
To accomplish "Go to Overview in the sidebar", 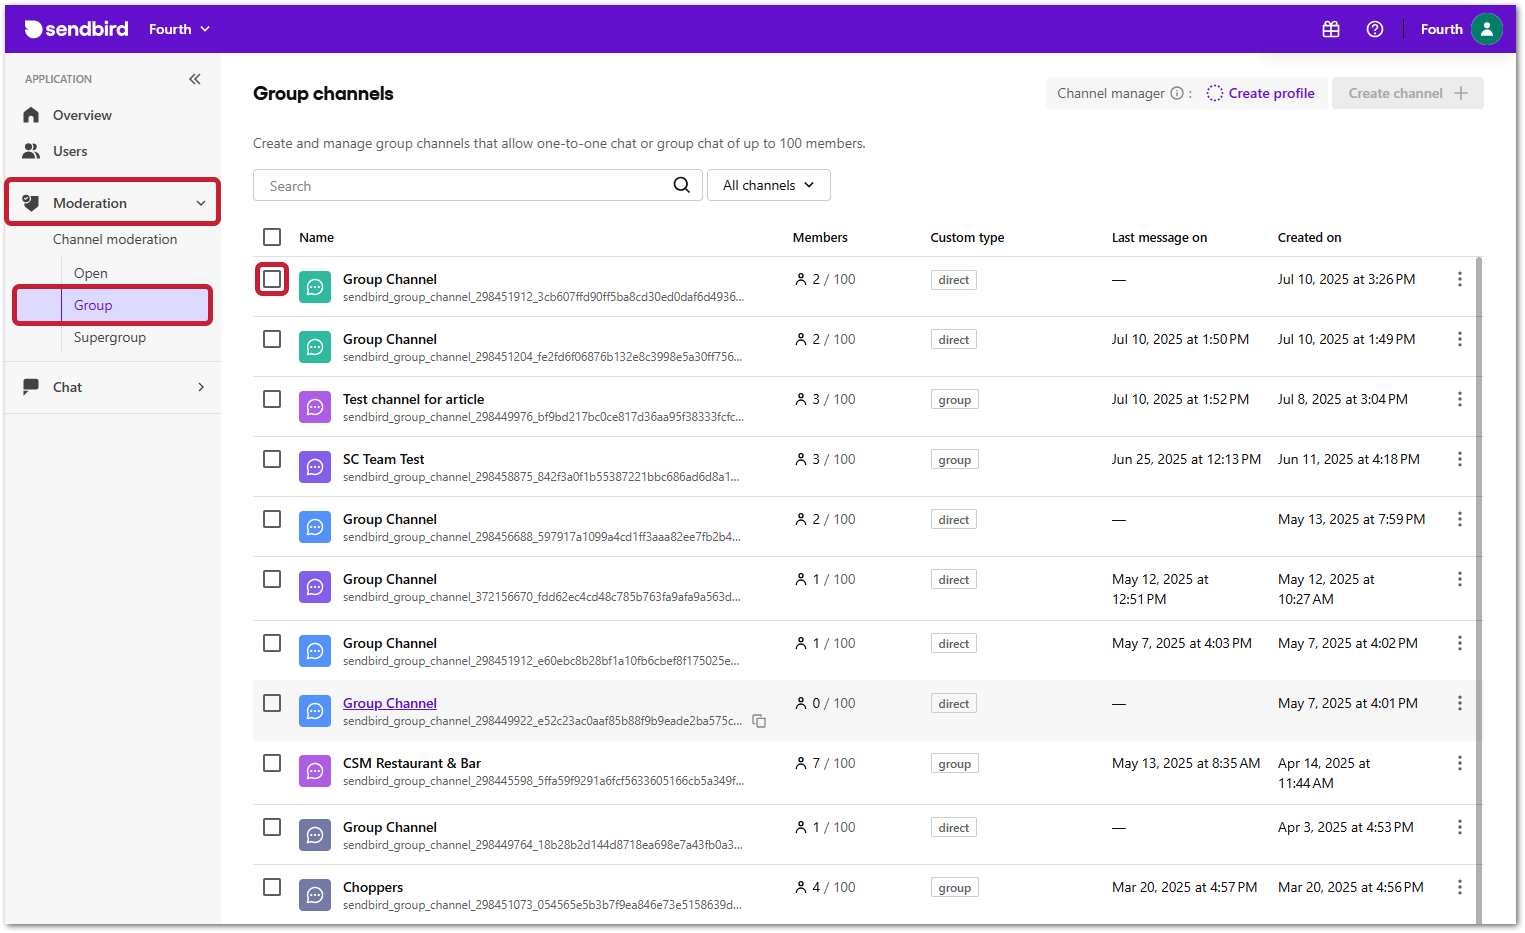I will (82, 115).
